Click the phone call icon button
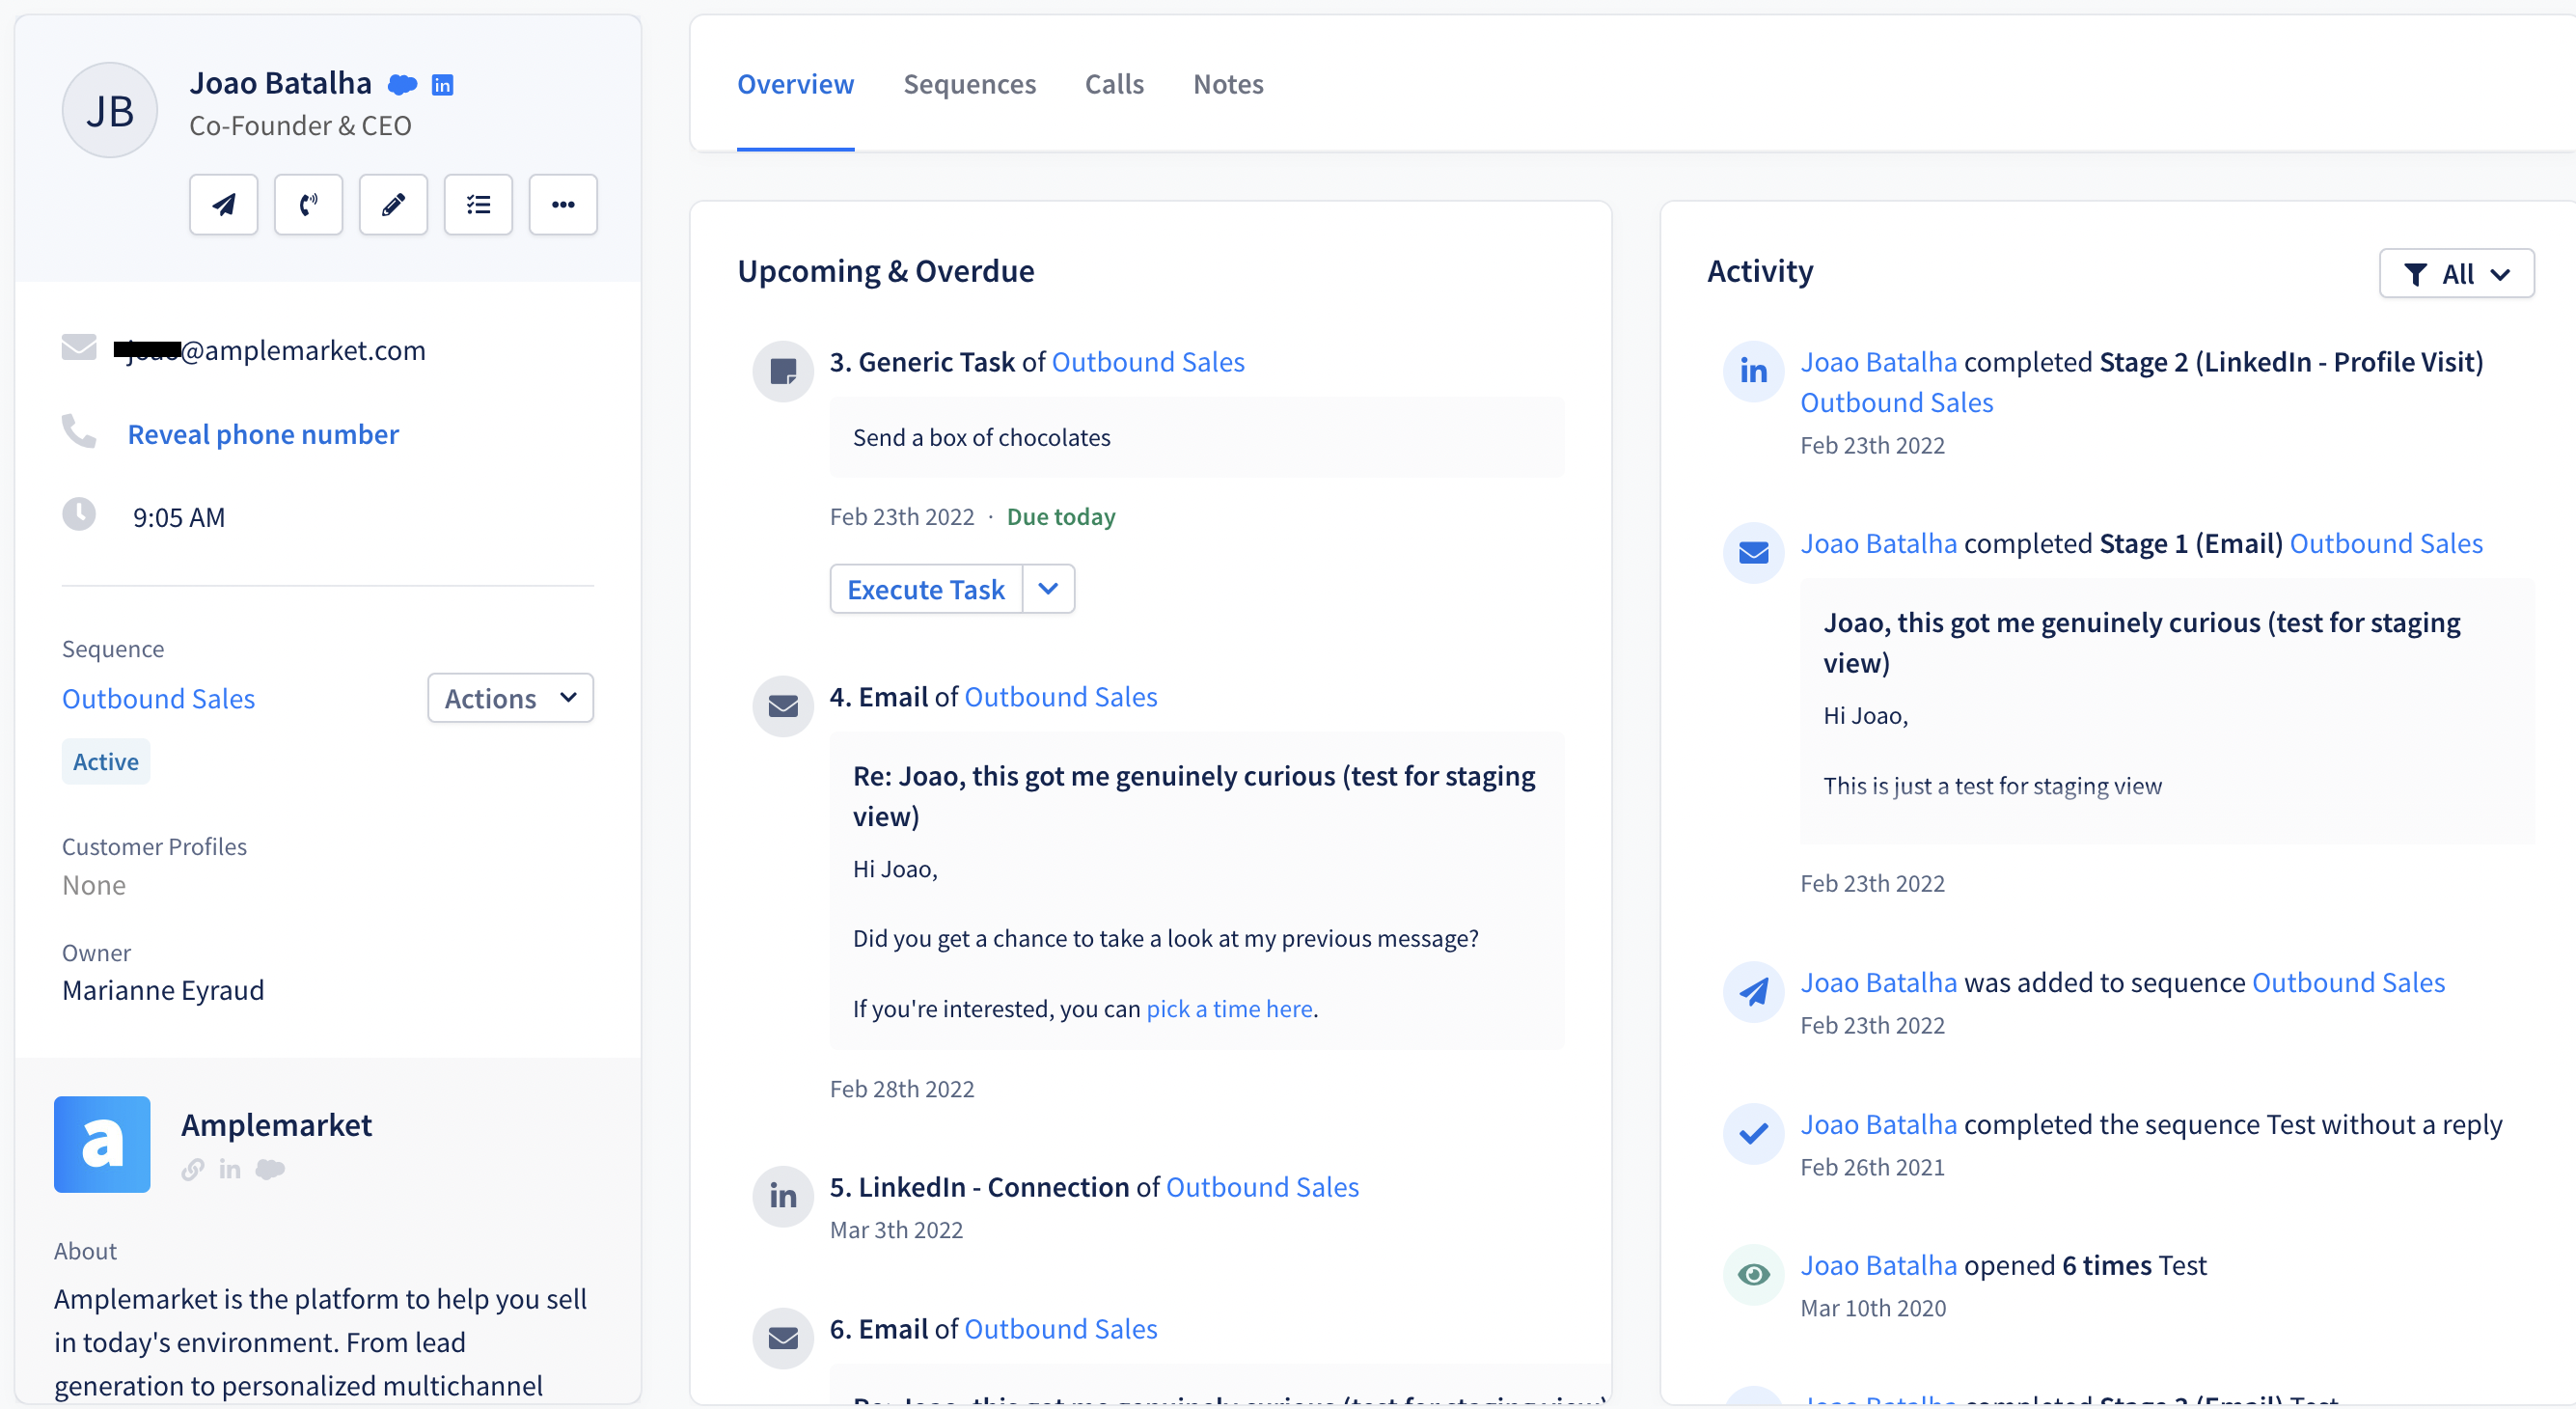Screen dimensions: 2576x1409 coord(308,204)
